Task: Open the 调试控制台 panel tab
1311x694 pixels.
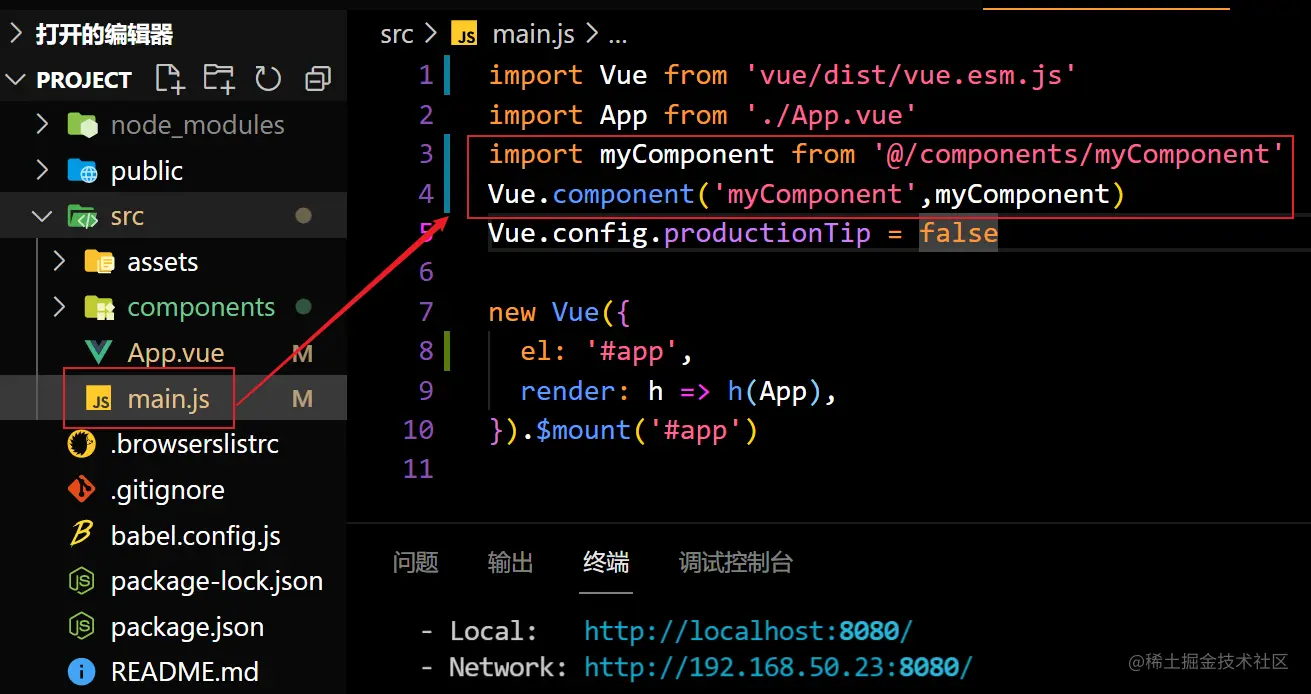Action: pyautogui.click(x=735, y=563)
